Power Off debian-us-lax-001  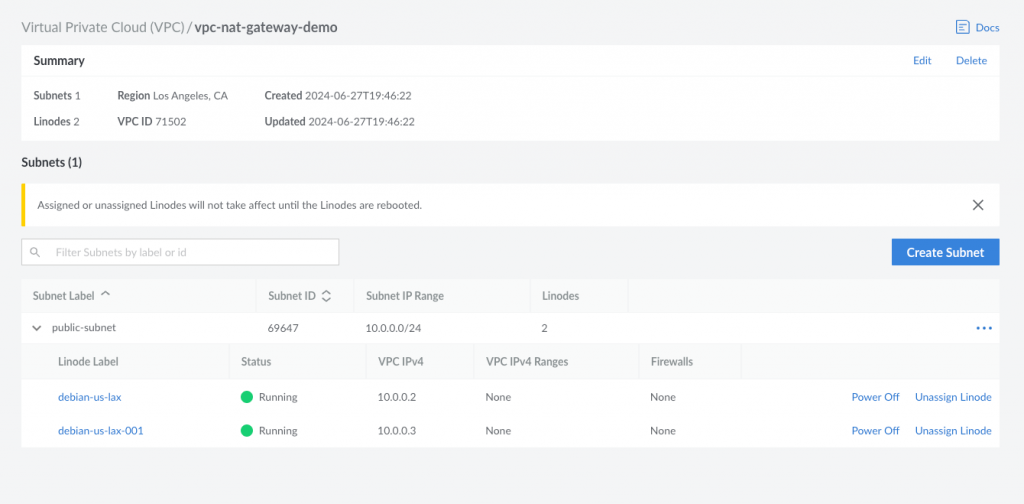point(875,431)
